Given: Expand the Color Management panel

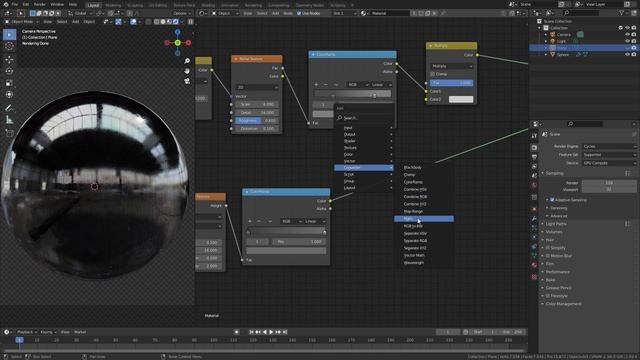Looking at the screenshot, I should click(563, 304).
